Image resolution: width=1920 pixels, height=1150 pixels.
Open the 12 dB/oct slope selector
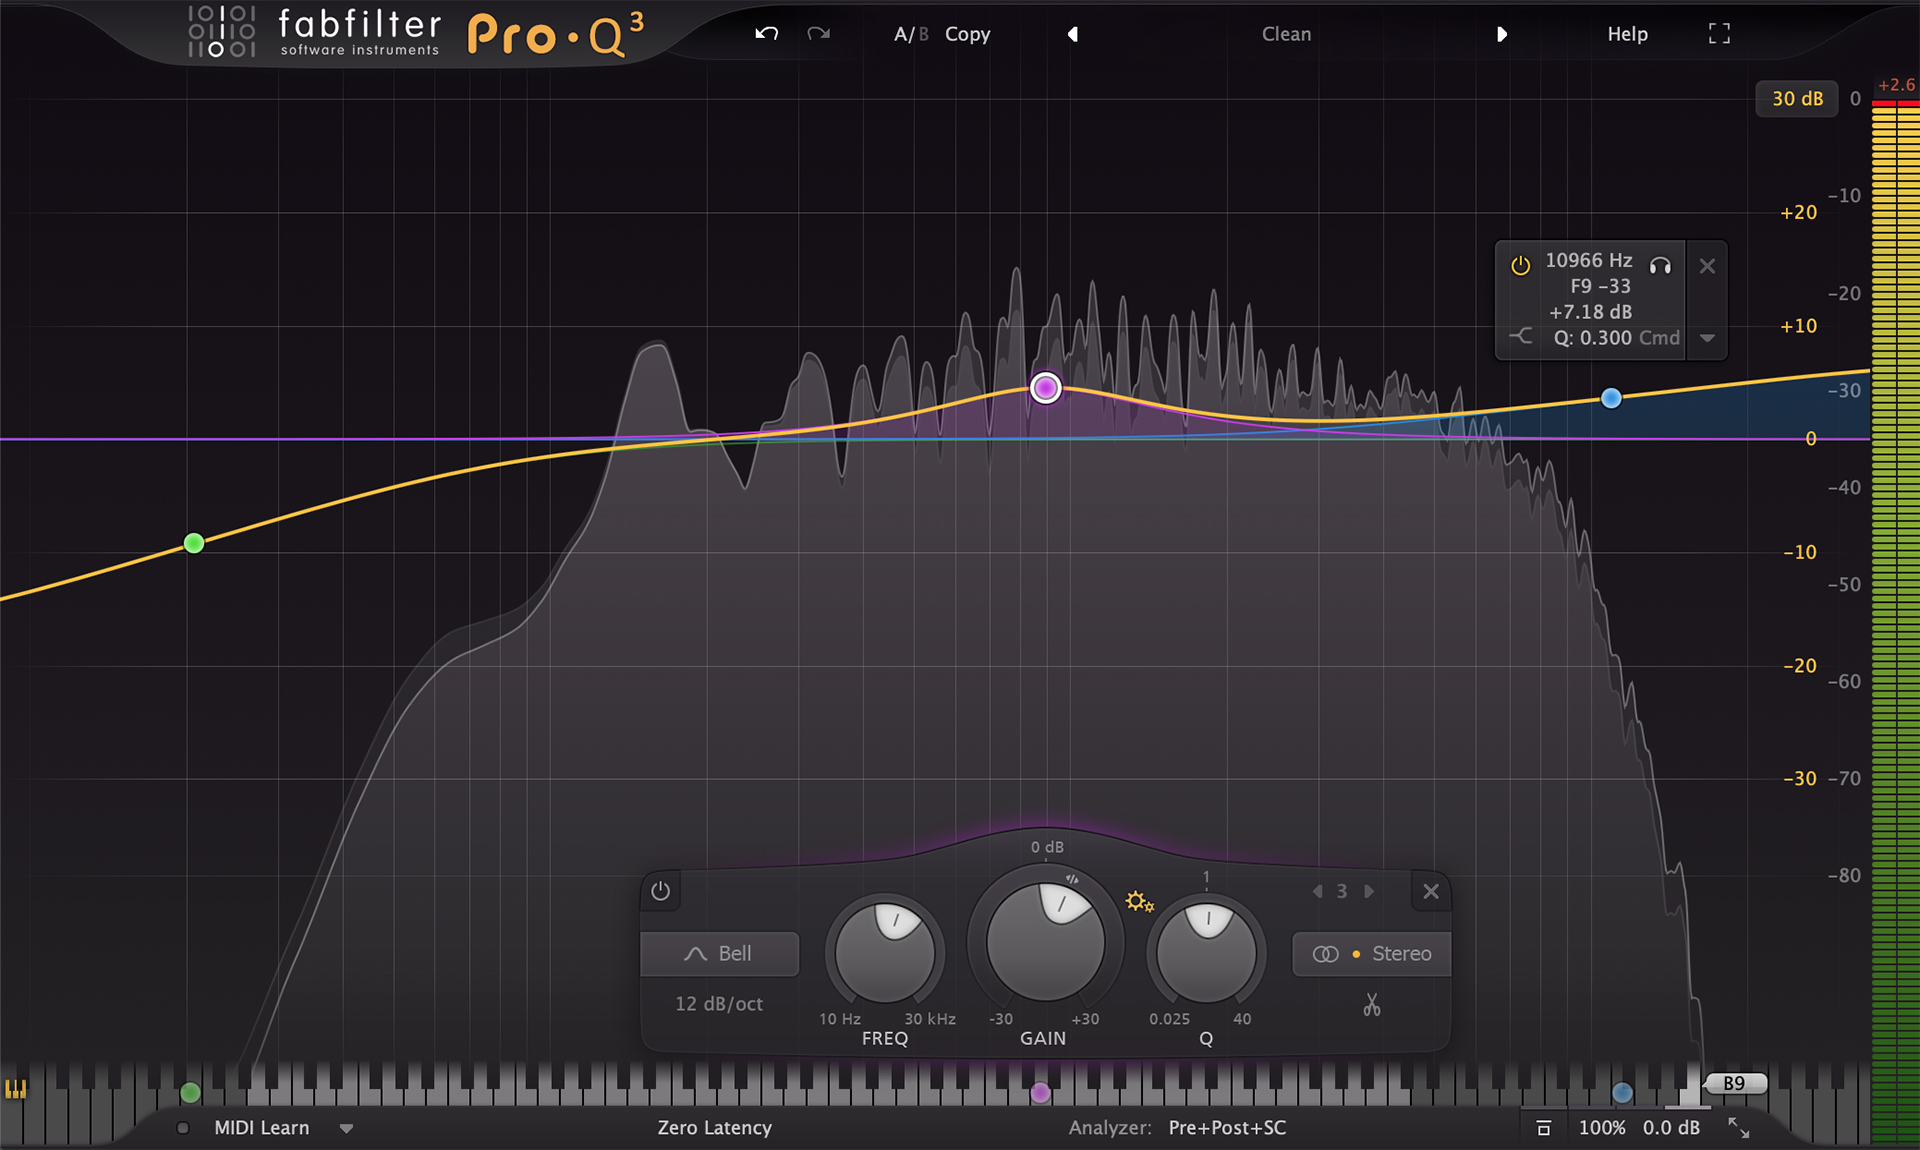point(719,1004)
